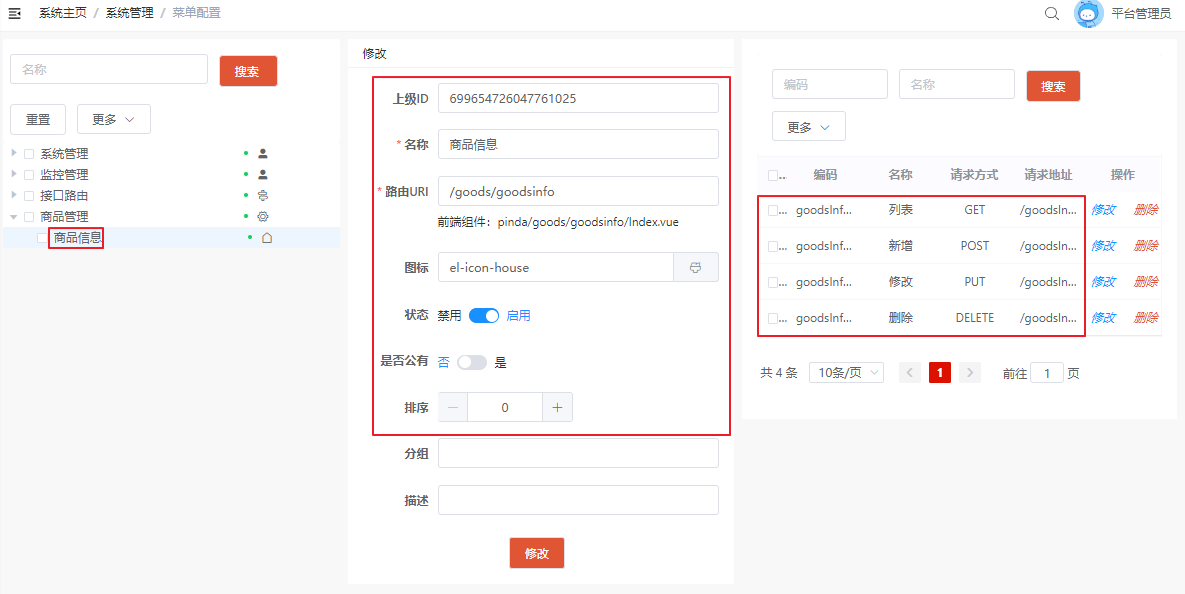The width and height of the screenshot is (1185, 594).
Task: Click the 路由URI input field
Action: pyautogui.click(x=578, y=191)
